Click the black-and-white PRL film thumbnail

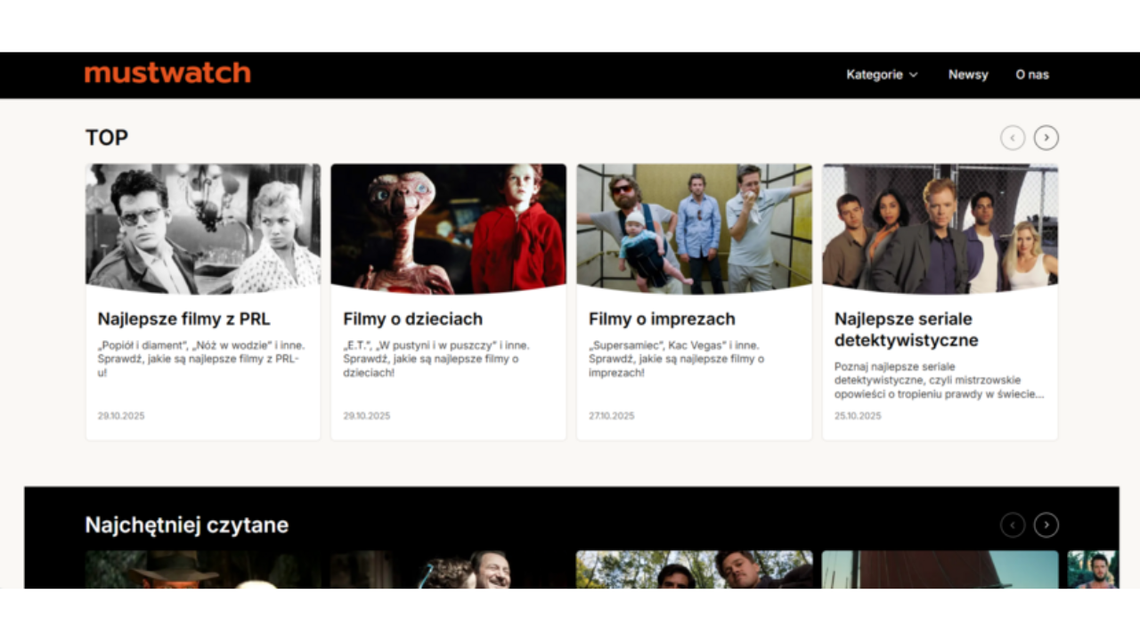coord(203,228)
